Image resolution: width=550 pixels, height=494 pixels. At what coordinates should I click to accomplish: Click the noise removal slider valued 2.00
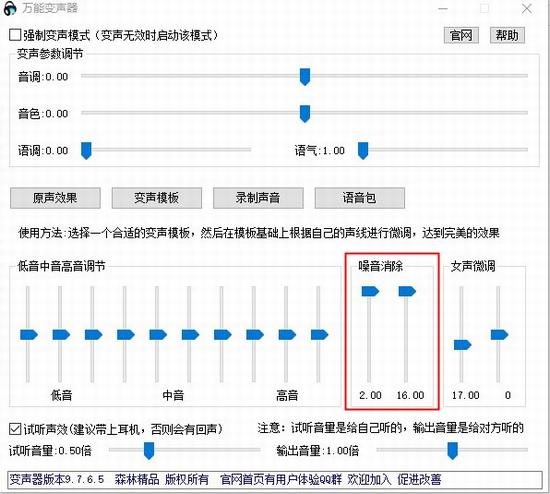click(x=370, y=291)
